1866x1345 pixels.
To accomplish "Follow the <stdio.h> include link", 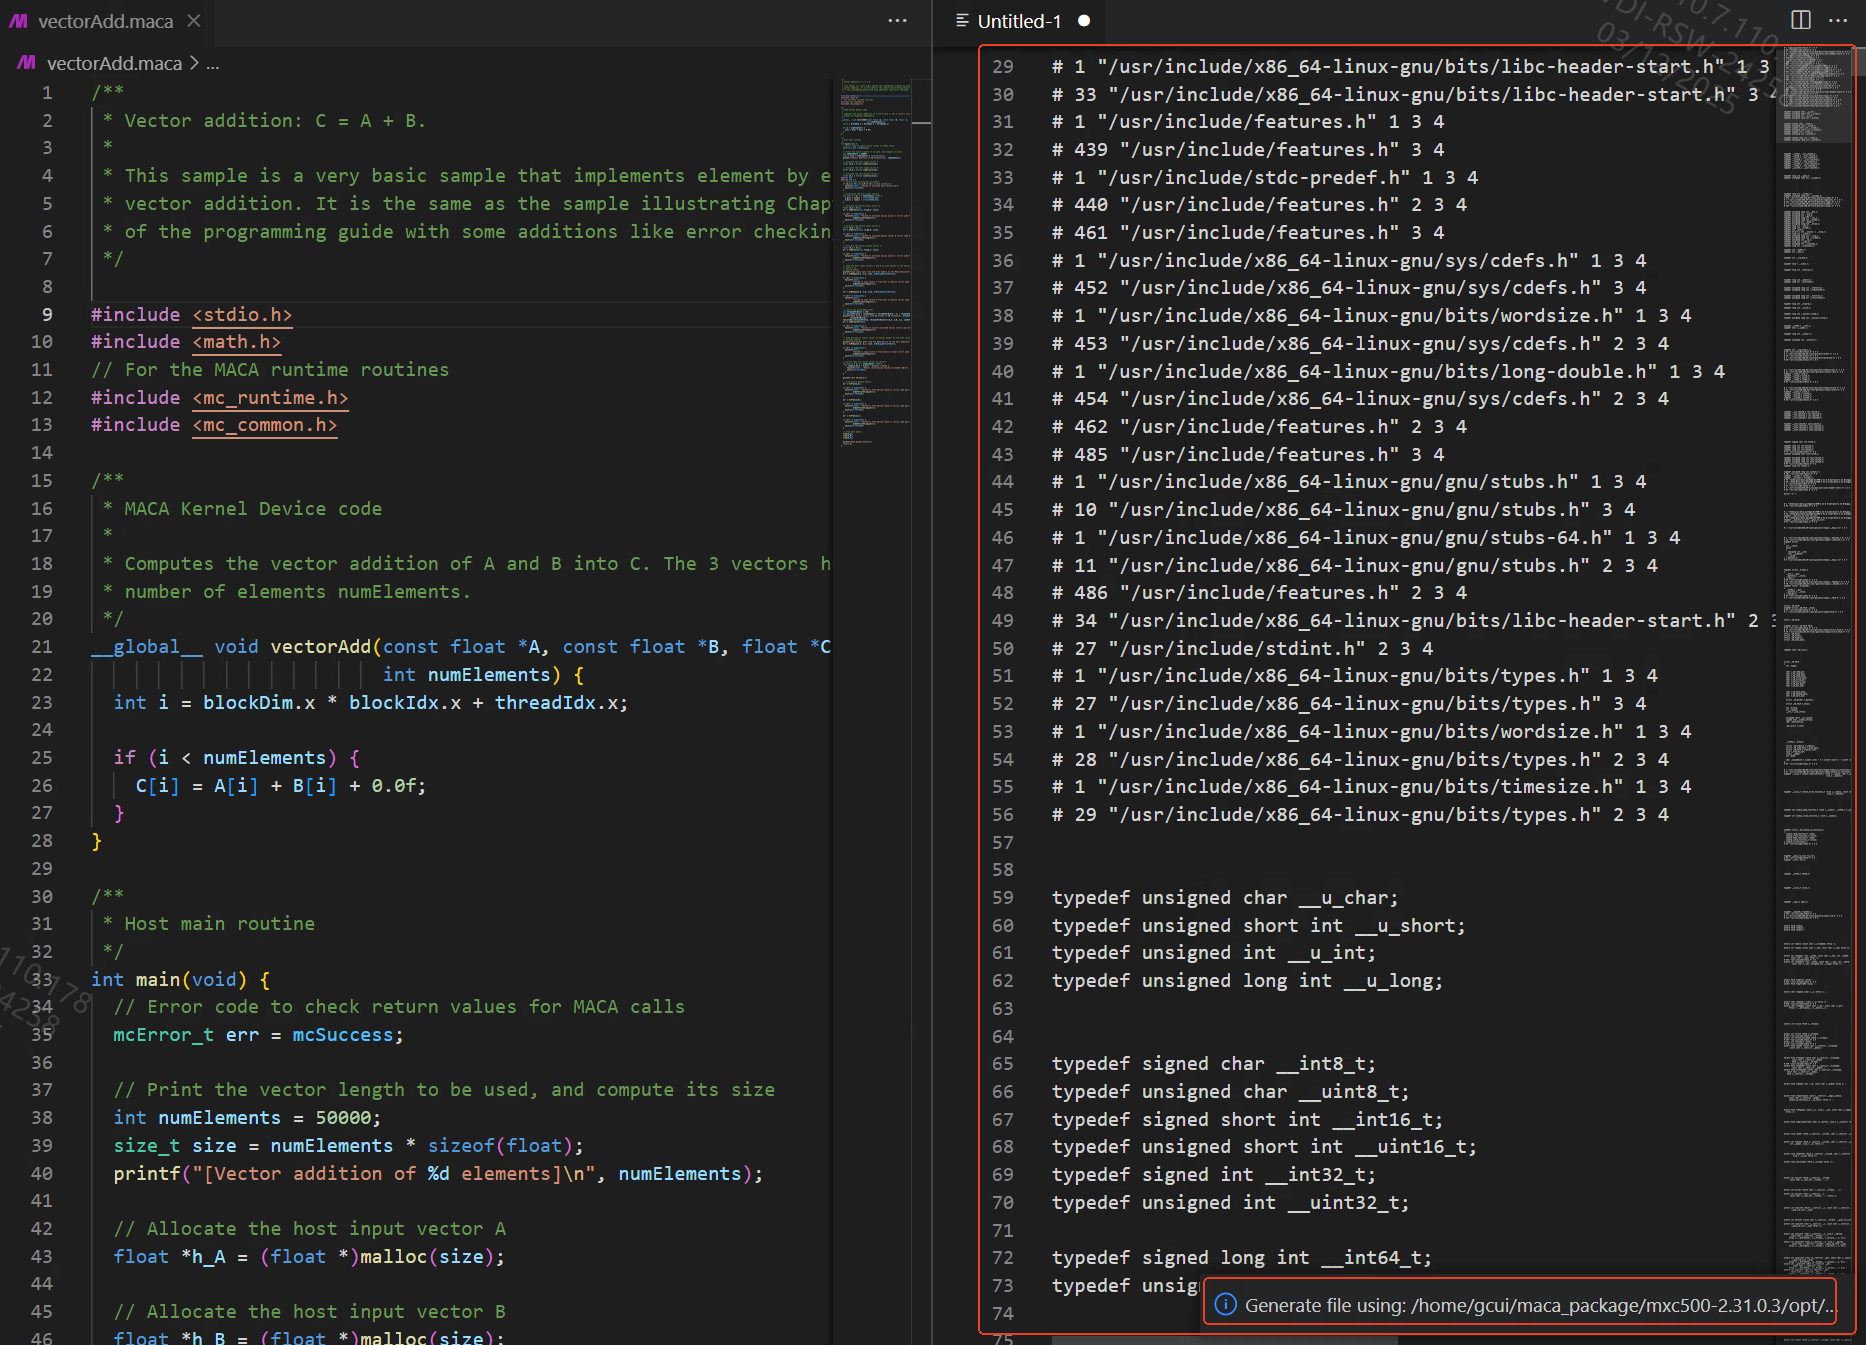I will (x=242, y=314).
